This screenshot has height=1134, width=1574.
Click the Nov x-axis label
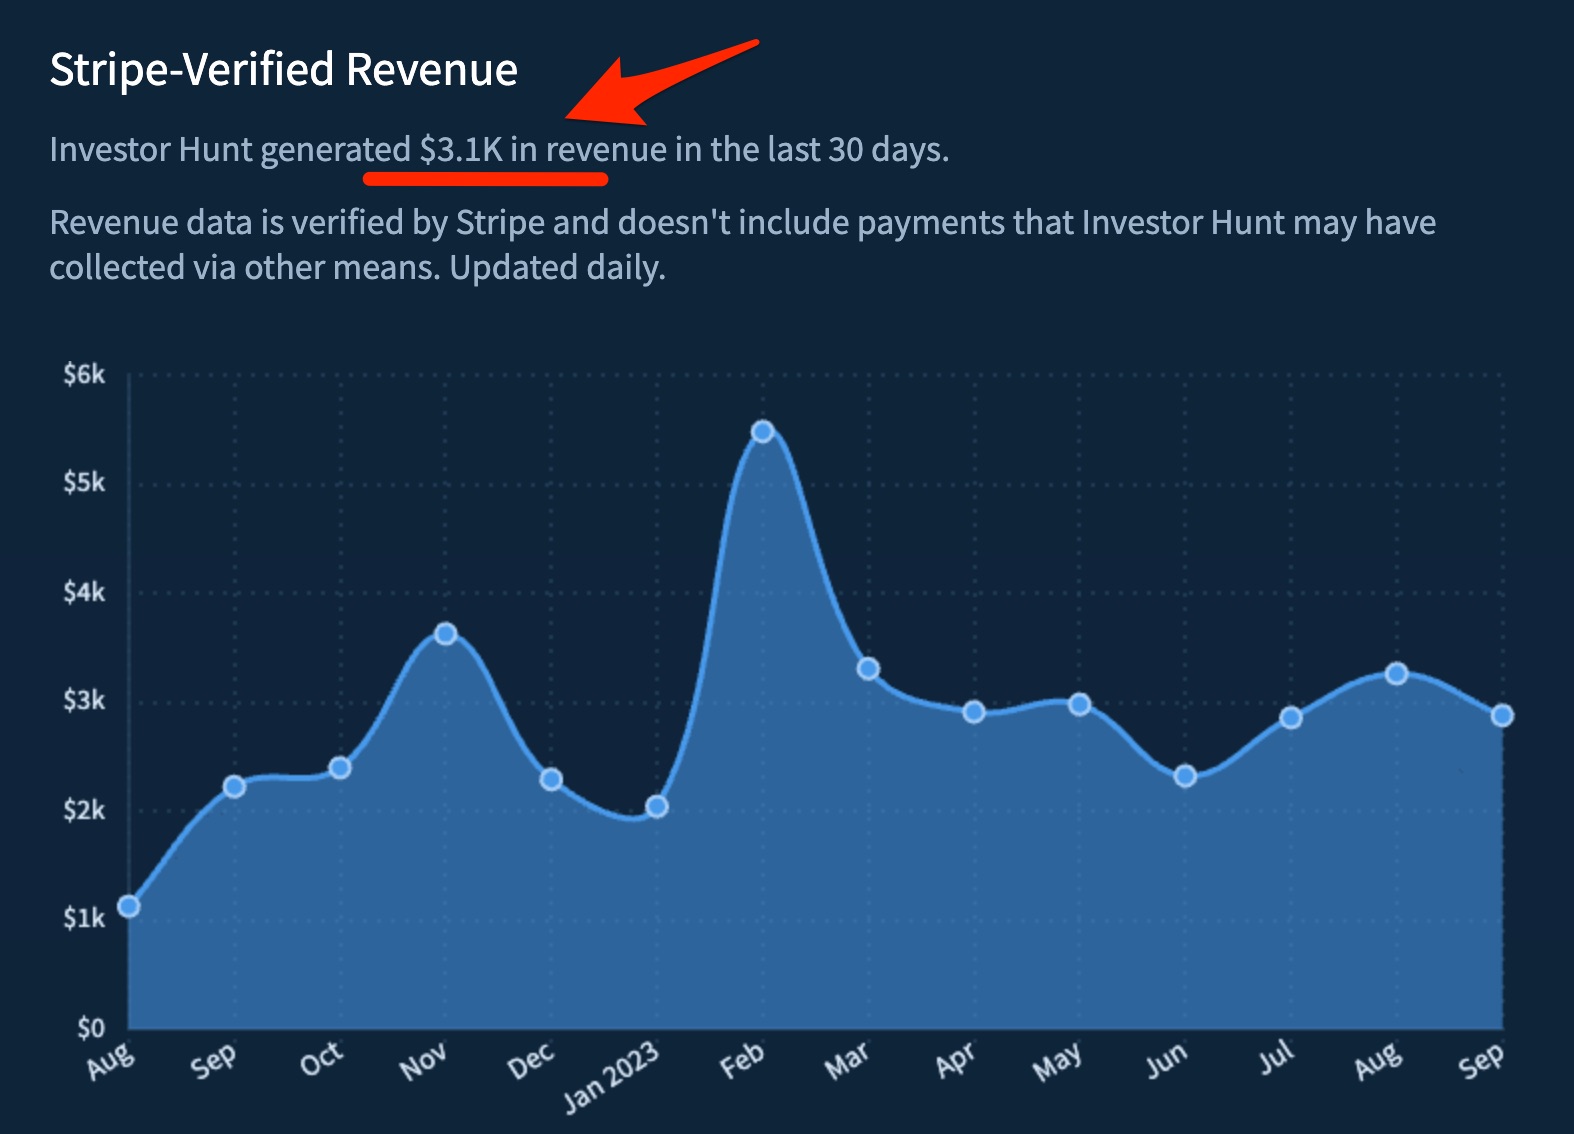point(423,1062)
